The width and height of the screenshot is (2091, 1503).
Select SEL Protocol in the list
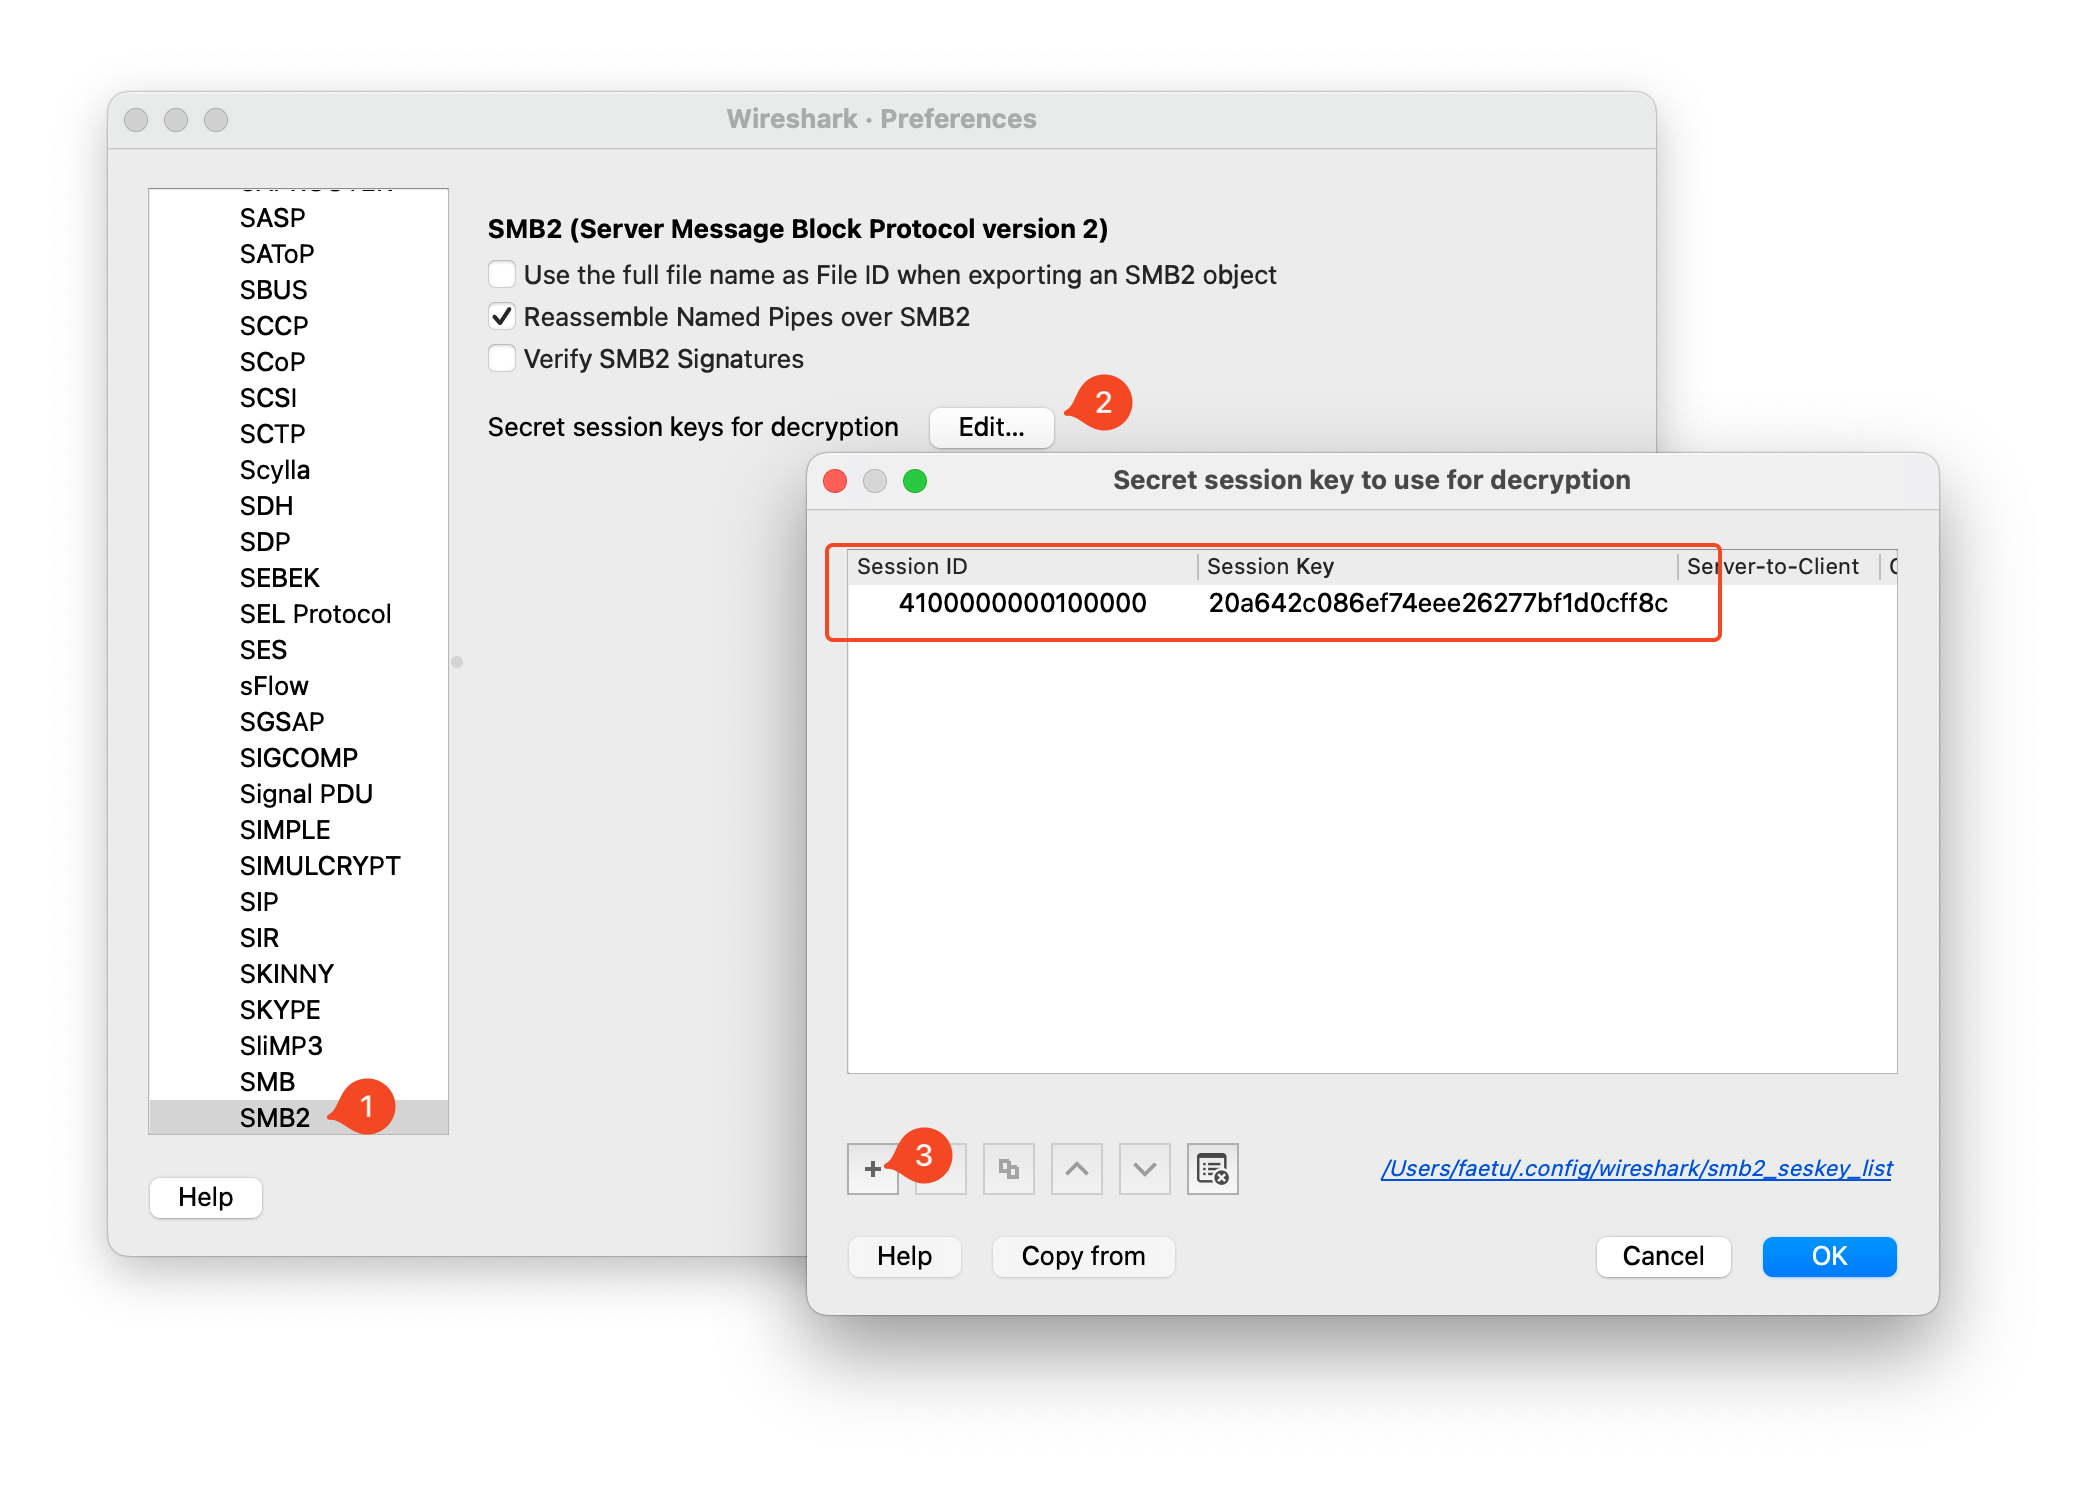click(298, 613)
